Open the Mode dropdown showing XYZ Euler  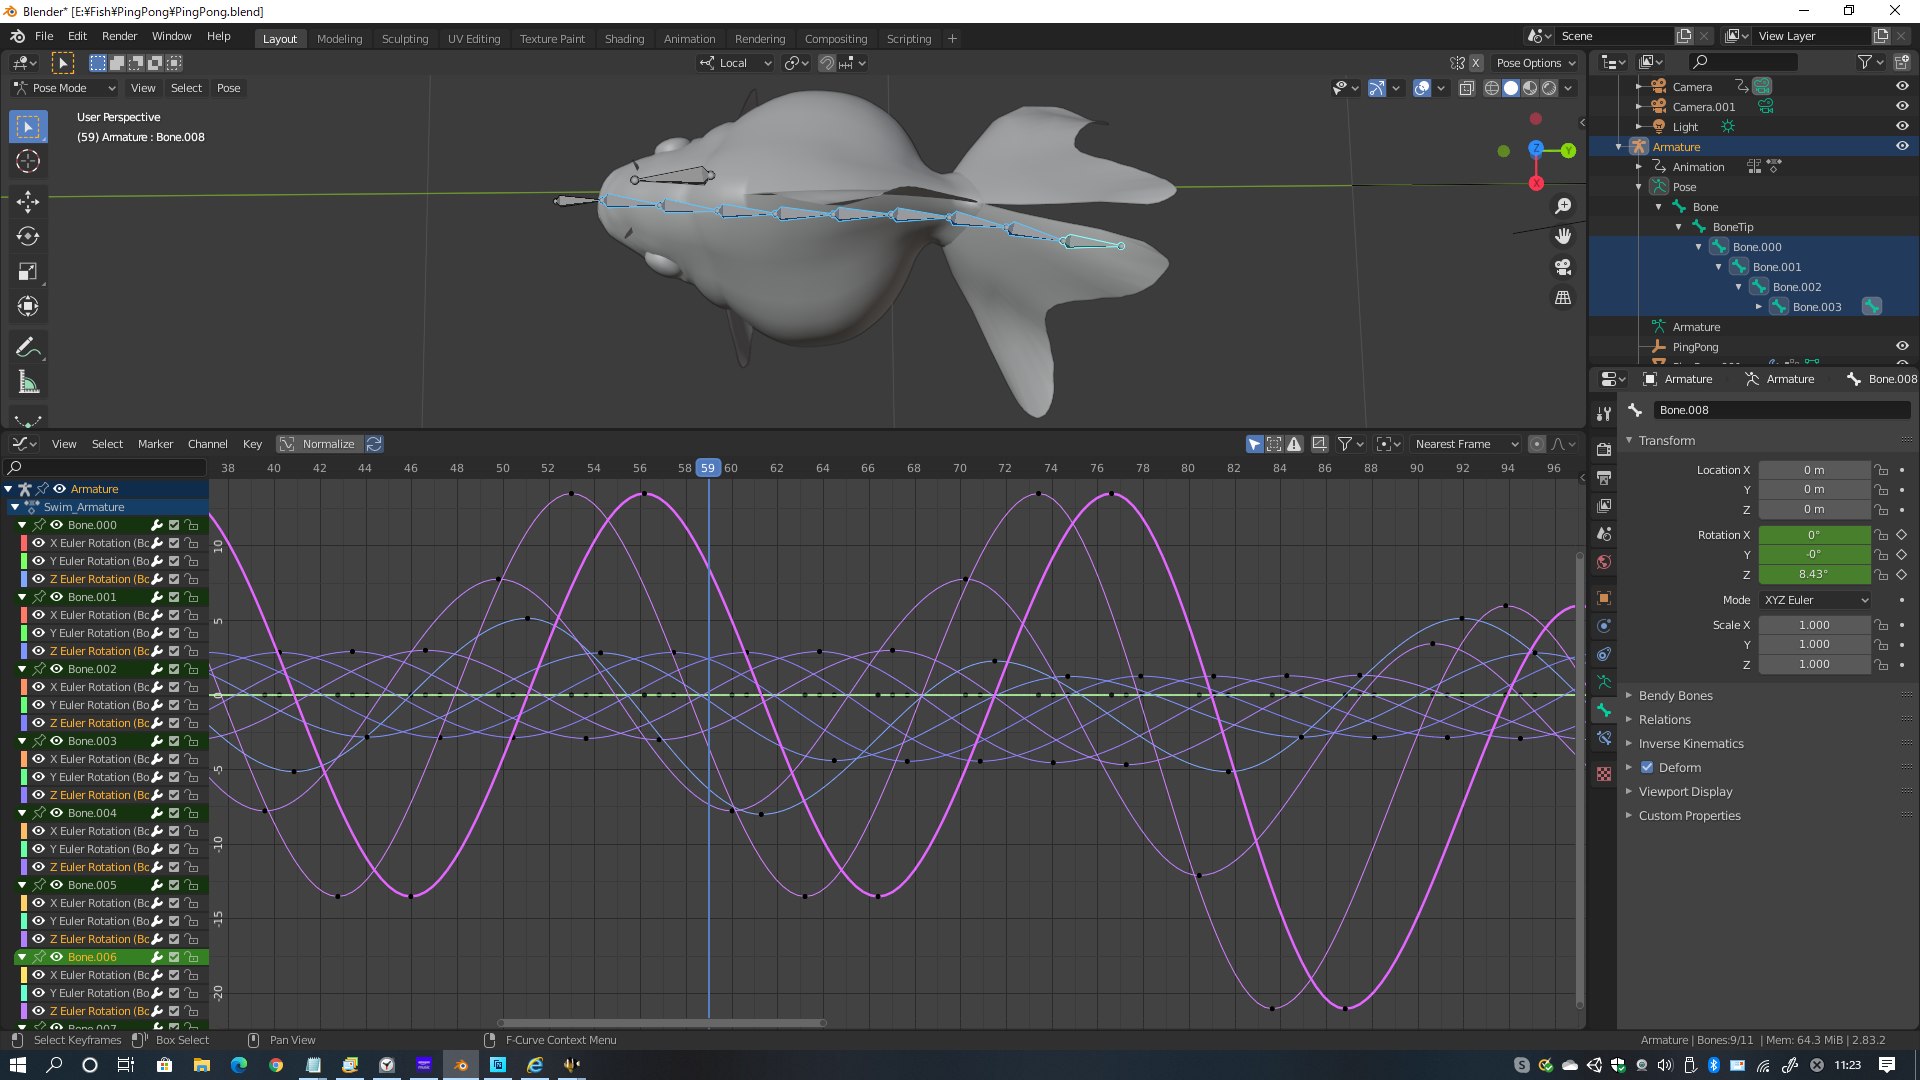coord(1815,599)
